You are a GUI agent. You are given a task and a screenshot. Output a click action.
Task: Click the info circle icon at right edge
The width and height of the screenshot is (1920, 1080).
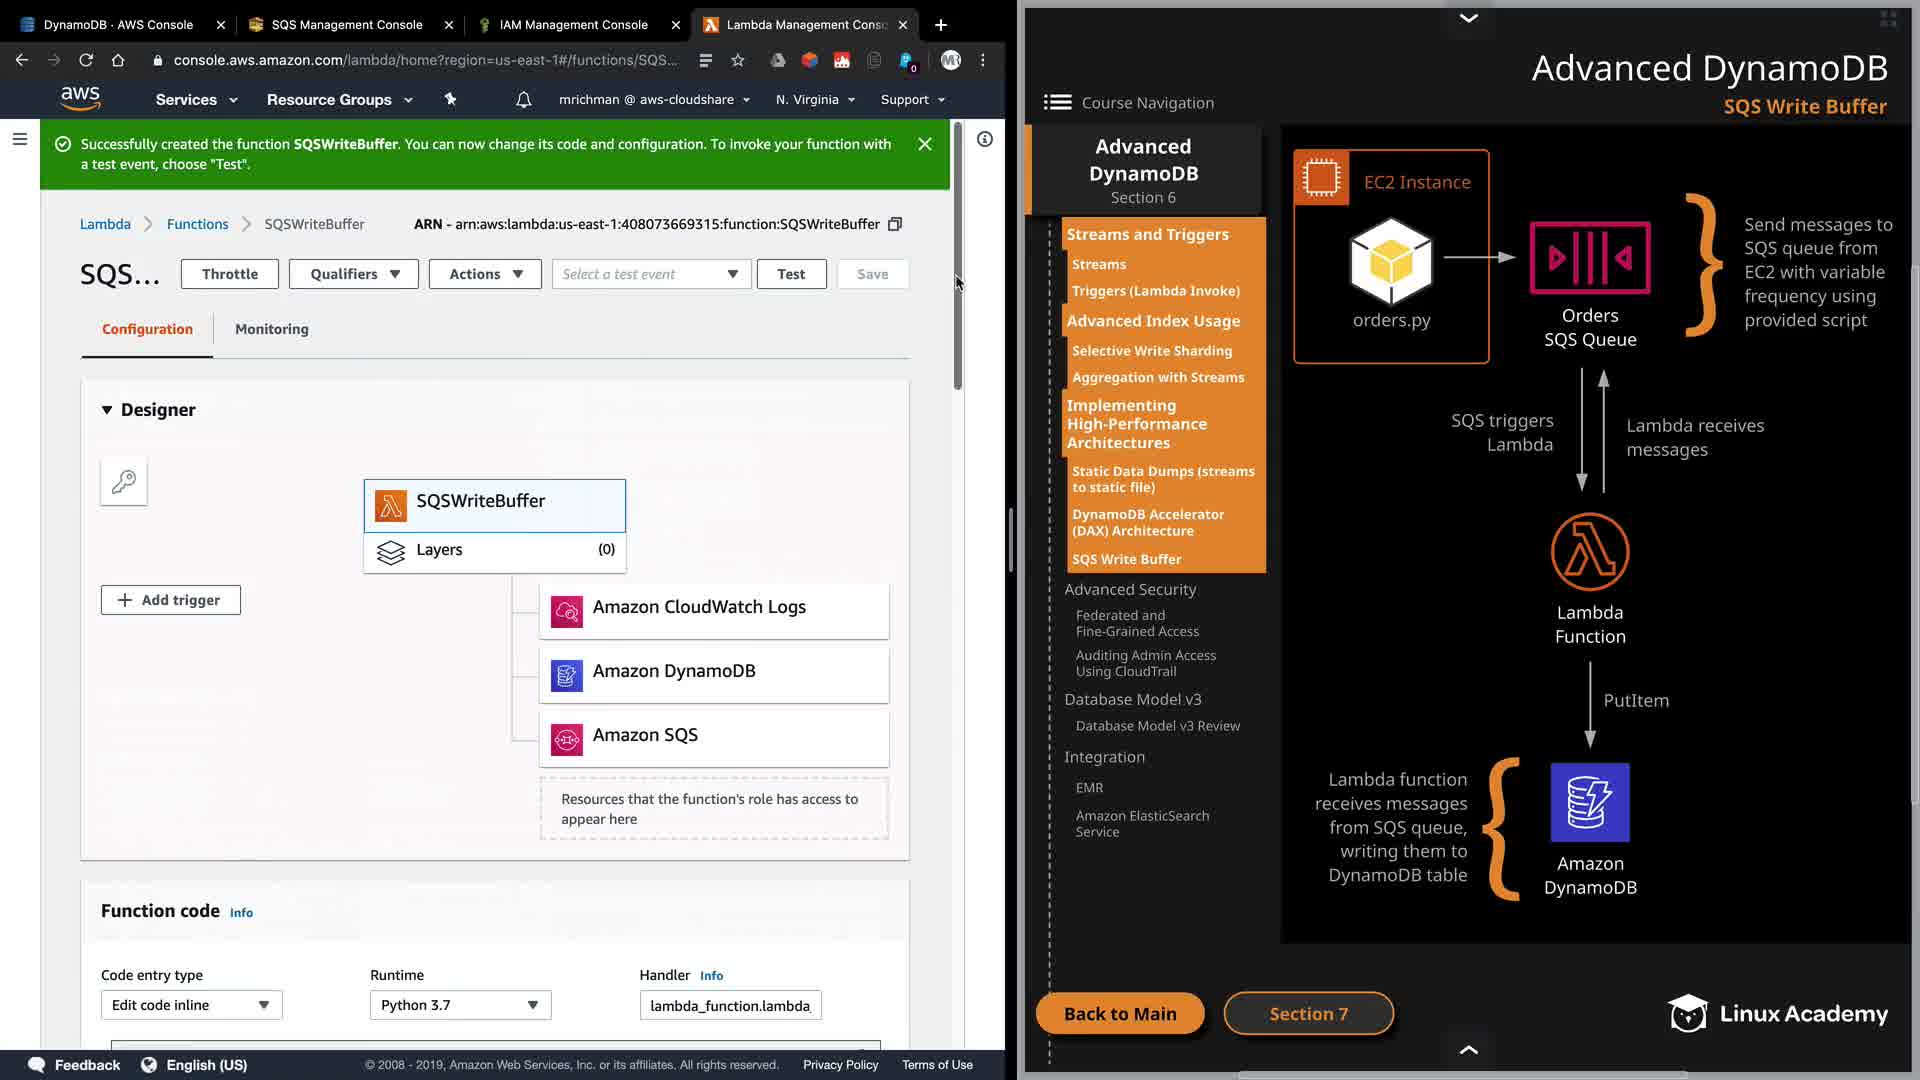click(984, 140)
